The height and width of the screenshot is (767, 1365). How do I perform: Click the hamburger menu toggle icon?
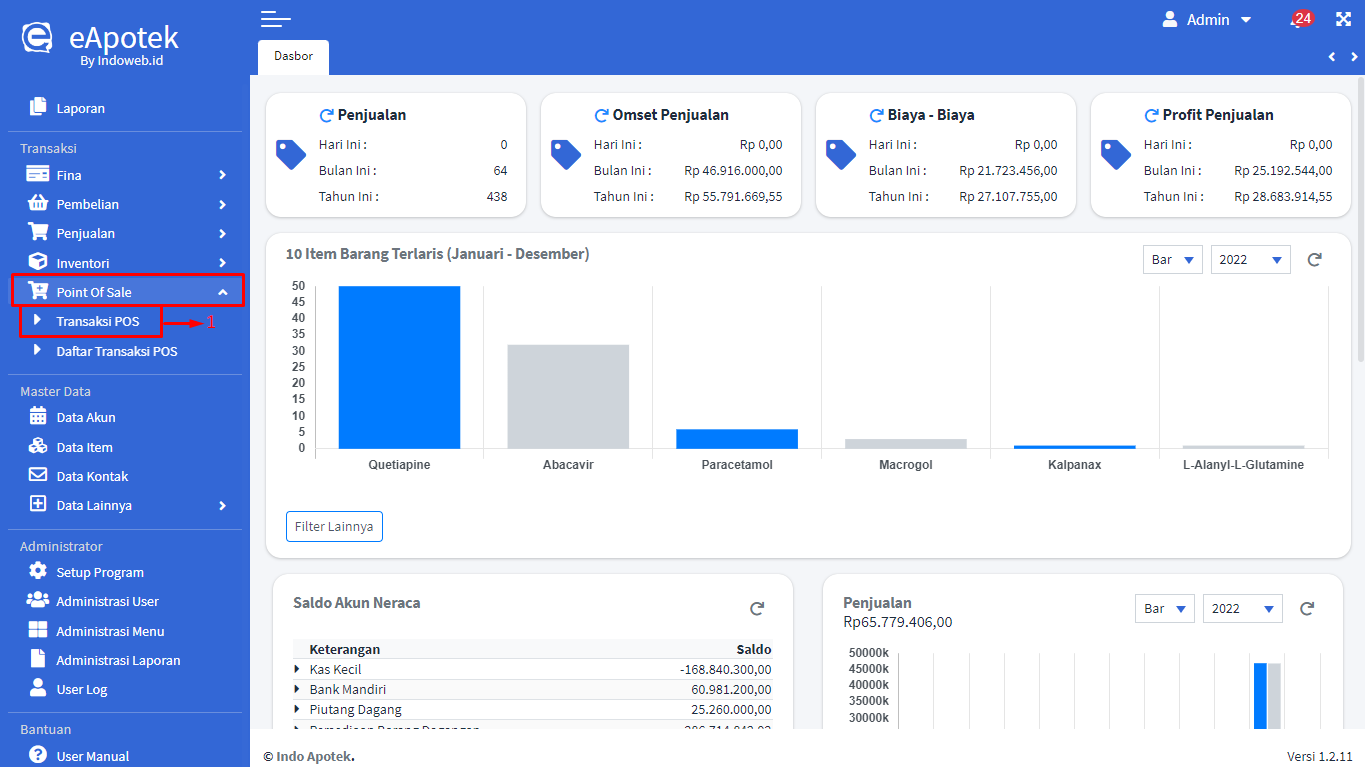coord(275,19)
